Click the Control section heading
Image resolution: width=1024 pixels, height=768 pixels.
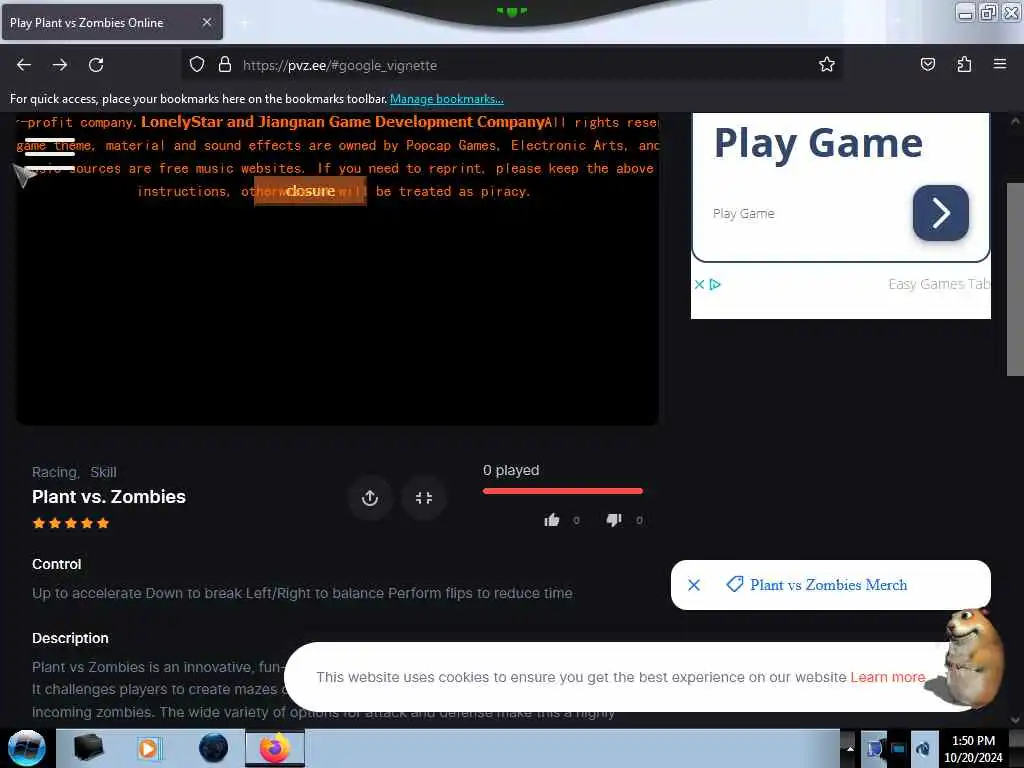pyautogui.click(x=57, y=564)
